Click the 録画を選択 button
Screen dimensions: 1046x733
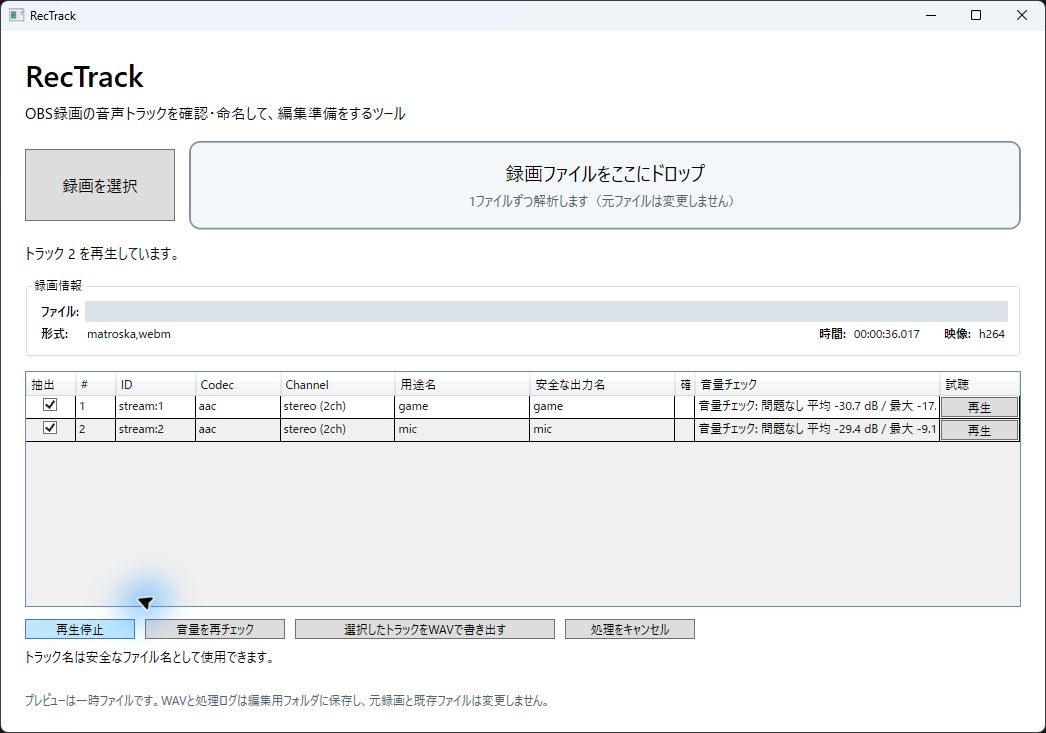coord(100,185)
